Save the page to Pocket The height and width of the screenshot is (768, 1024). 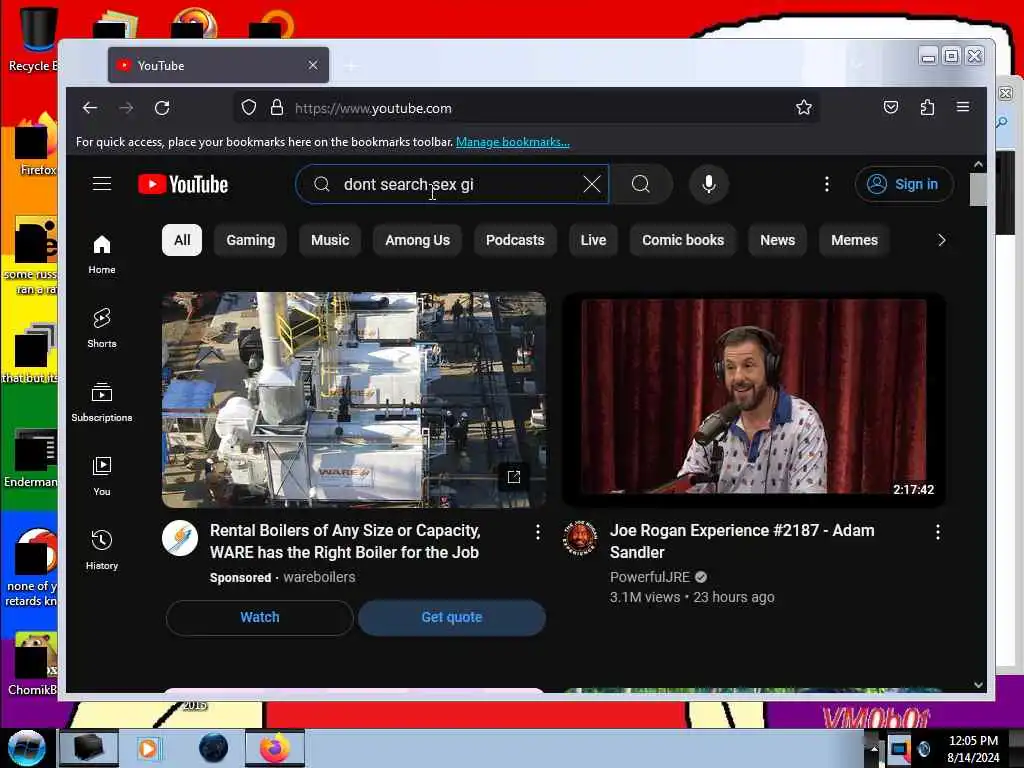891,107
